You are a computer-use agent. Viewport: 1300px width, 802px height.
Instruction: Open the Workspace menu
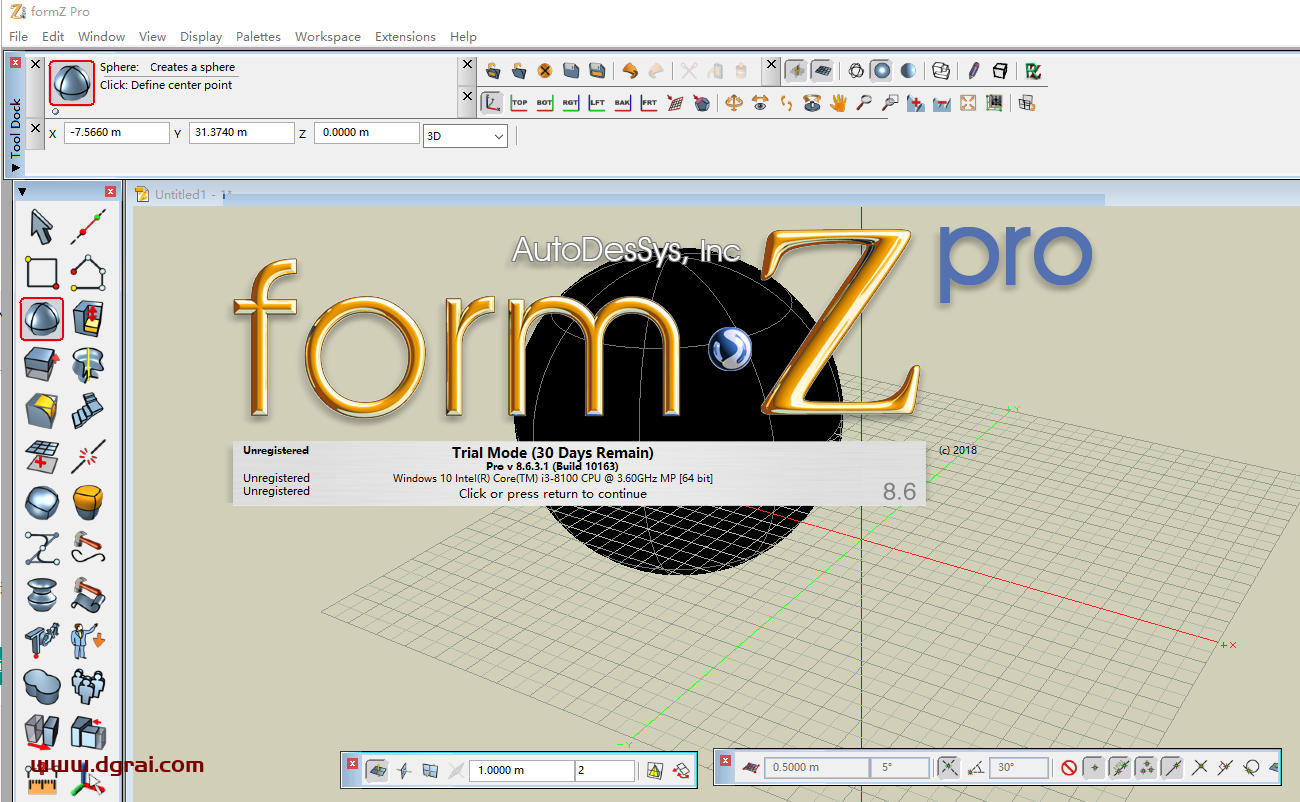(x=328, y=36)
